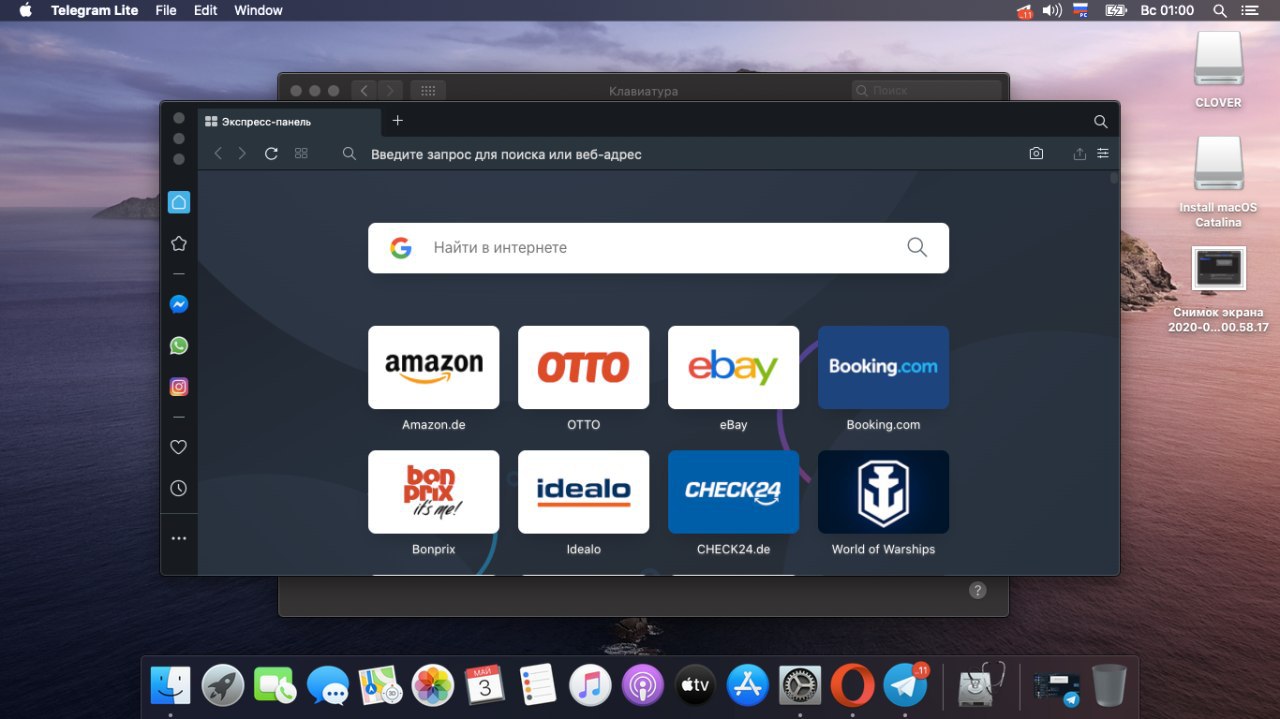Open a new tab with plus button
The image size is (1280, 719).
pos(397,120)
